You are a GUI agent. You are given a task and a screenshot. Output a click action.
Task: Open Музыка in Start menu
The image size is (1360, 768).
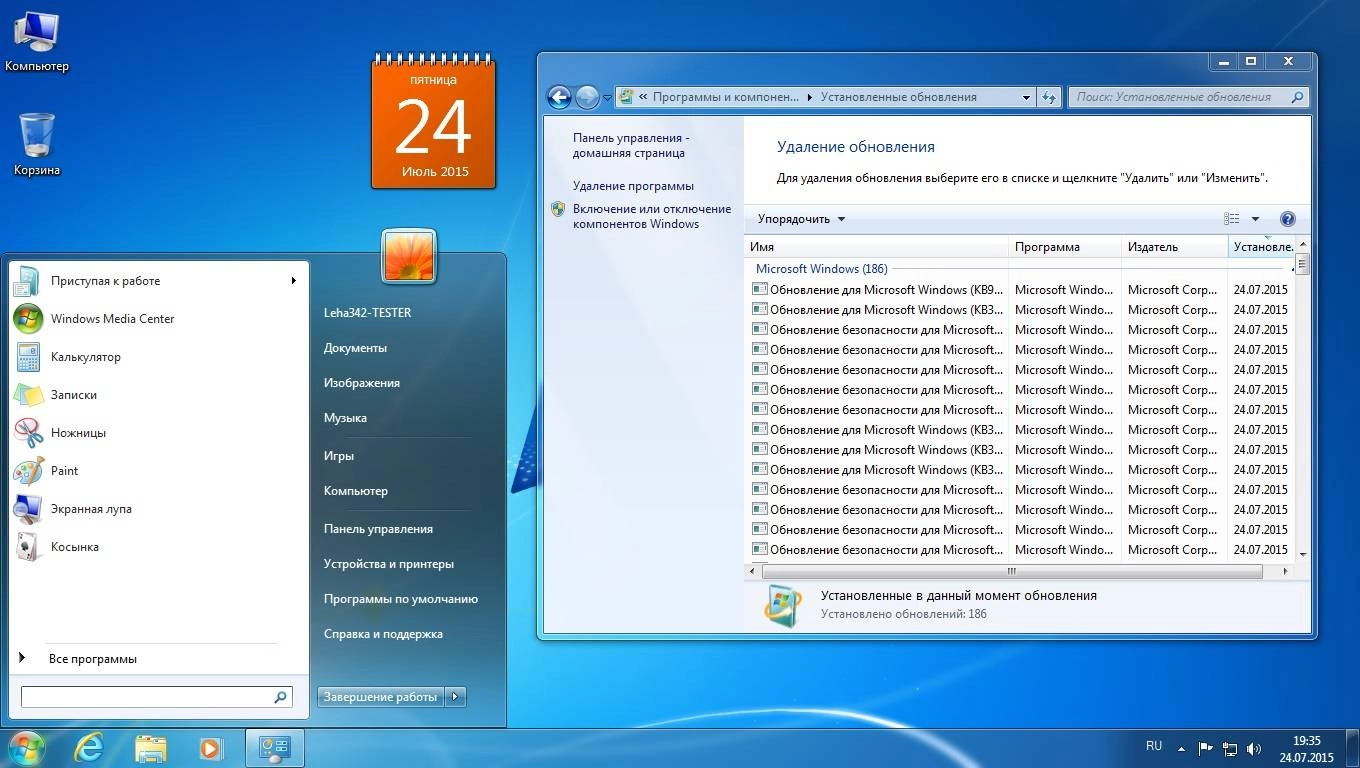coord(345,418)
